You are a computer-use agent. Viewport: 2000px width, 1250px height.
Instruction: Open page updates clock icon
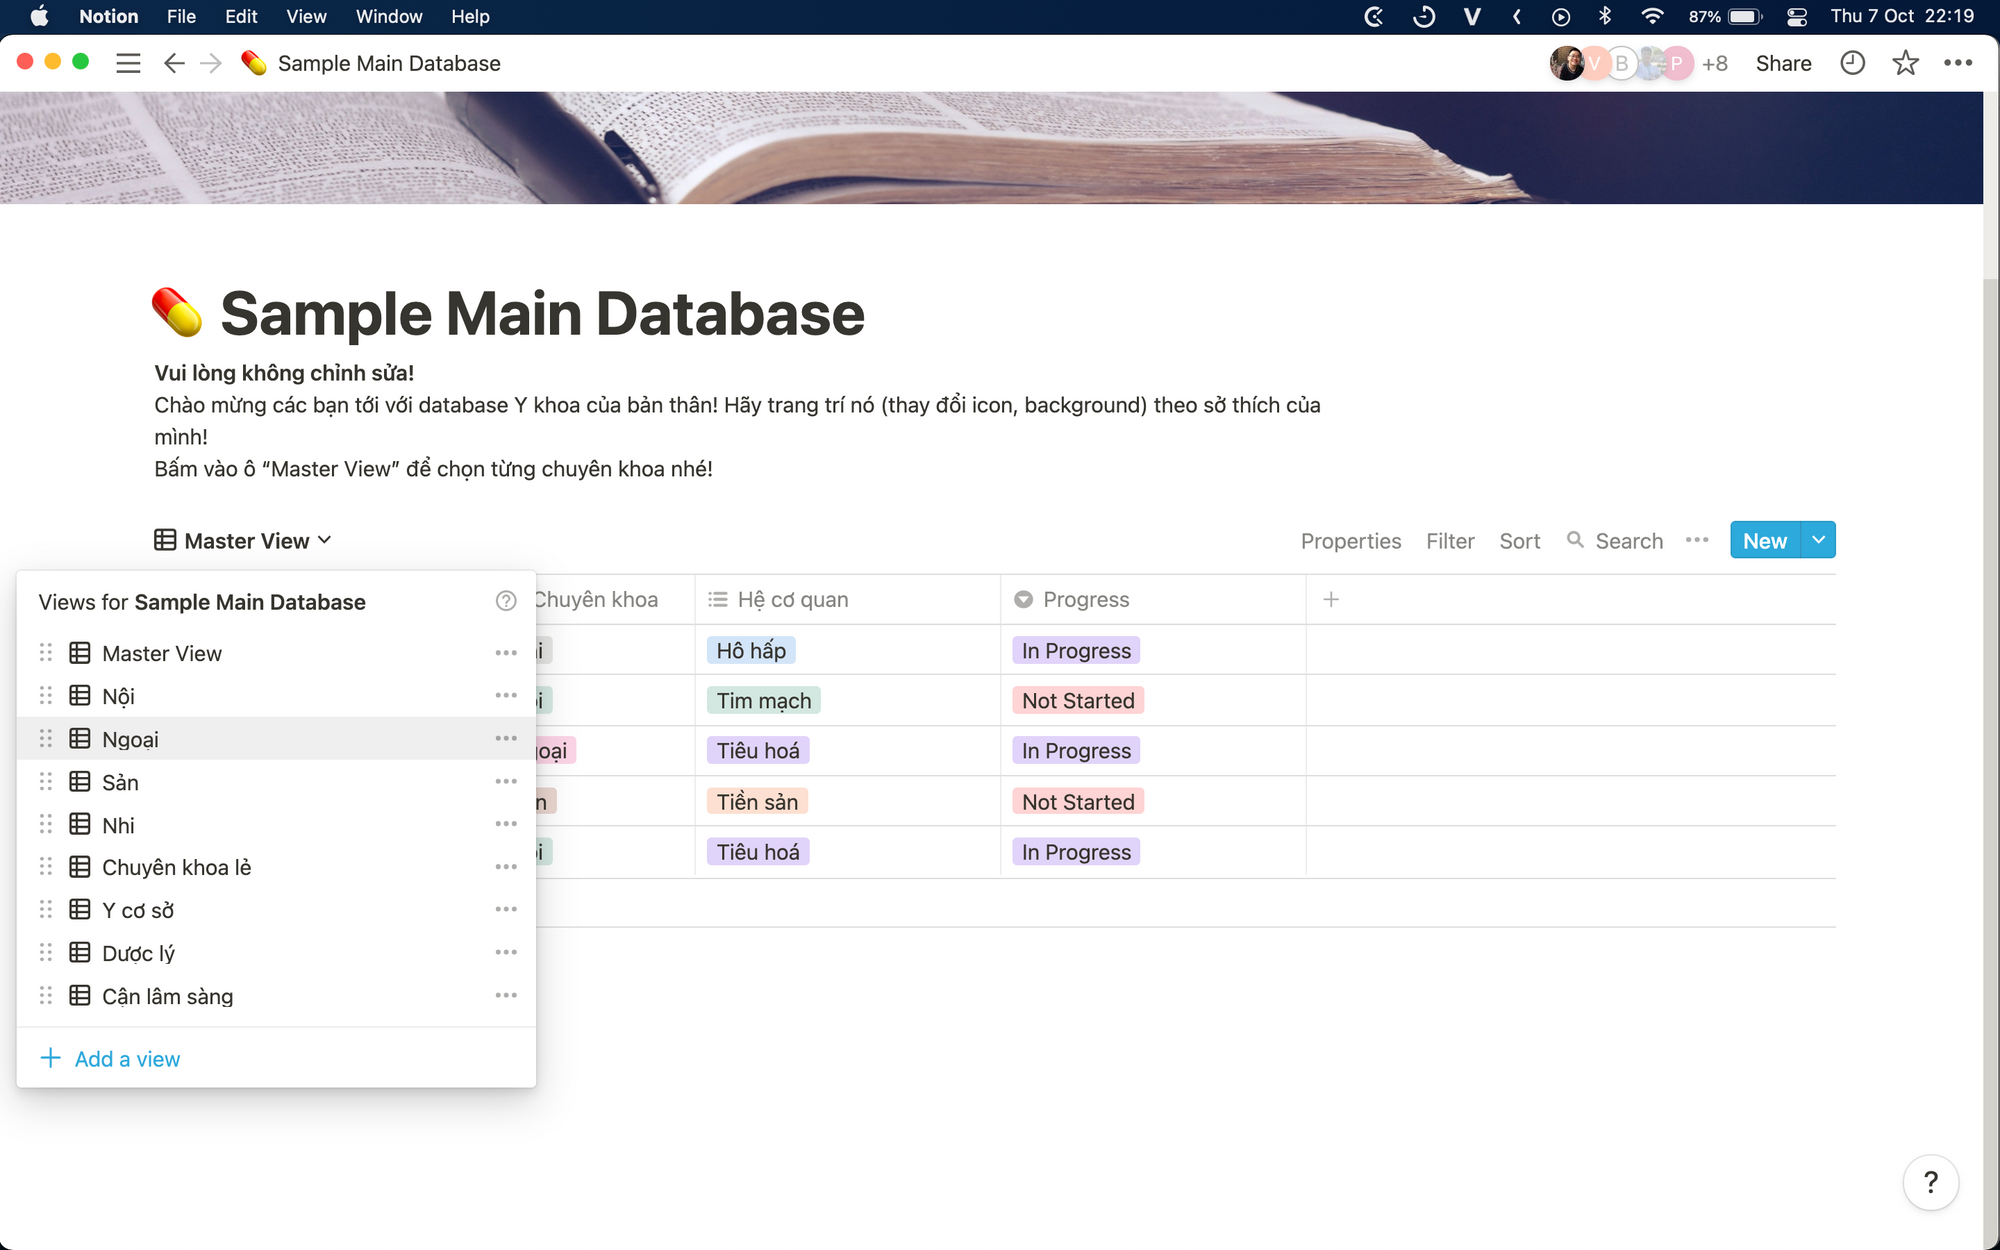(x=1852, y=63)
